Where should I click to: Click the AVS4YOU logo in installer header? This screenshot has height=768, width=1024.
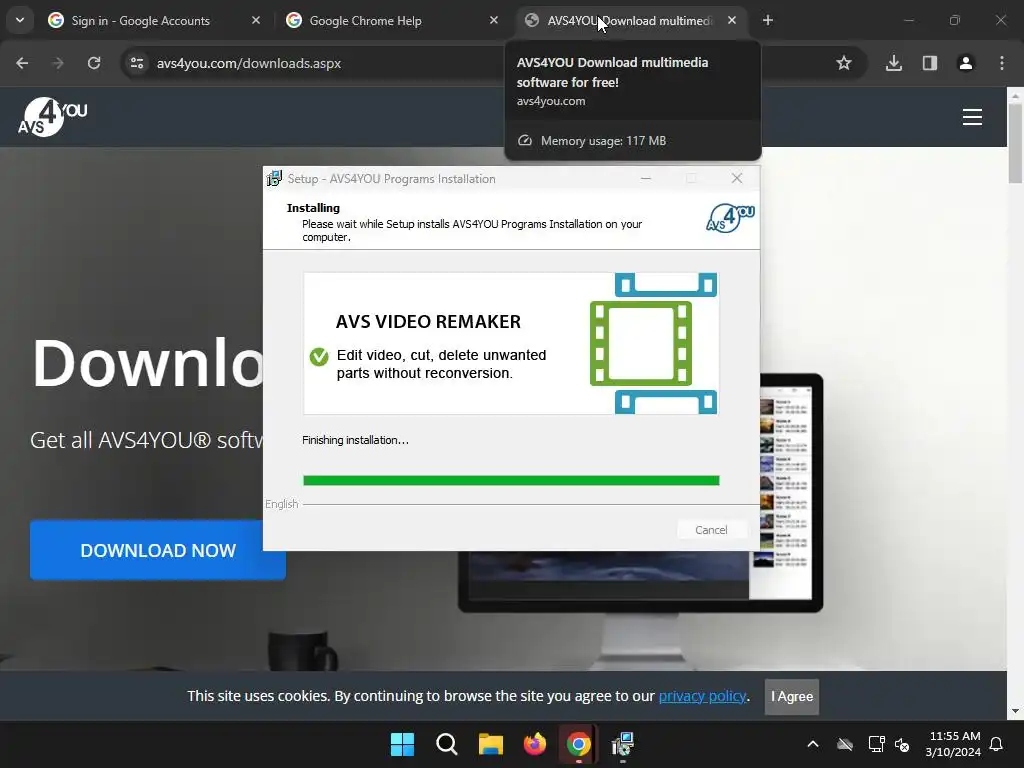pyautogui.click(x=730, y=218)
